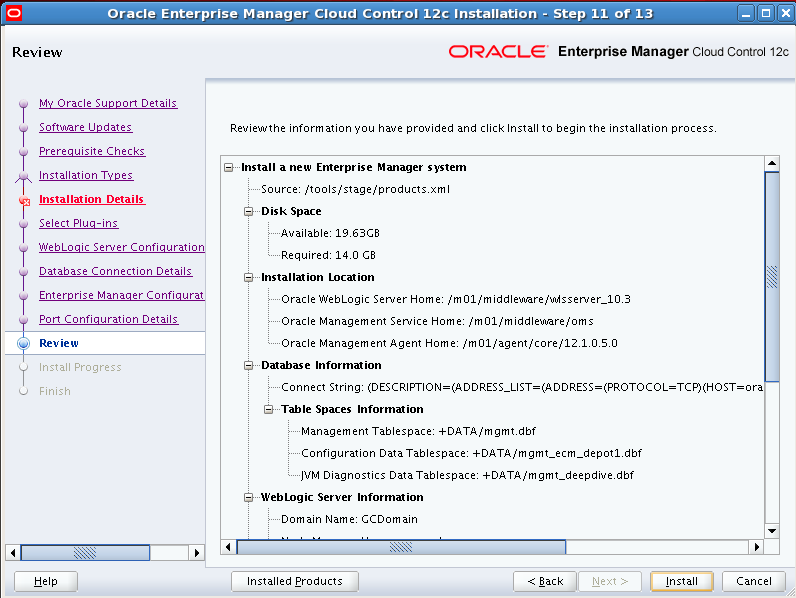Collapse the Installation Location node
This screenshot has height=598, width=796.
(x=249, y=277)
